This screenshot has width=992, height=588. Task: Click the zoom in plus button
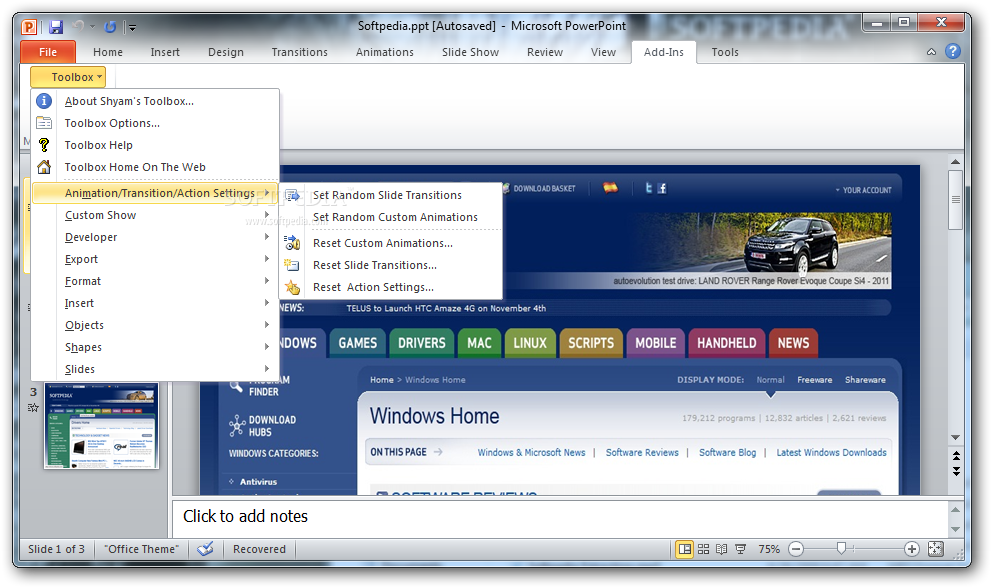point(912,549)
